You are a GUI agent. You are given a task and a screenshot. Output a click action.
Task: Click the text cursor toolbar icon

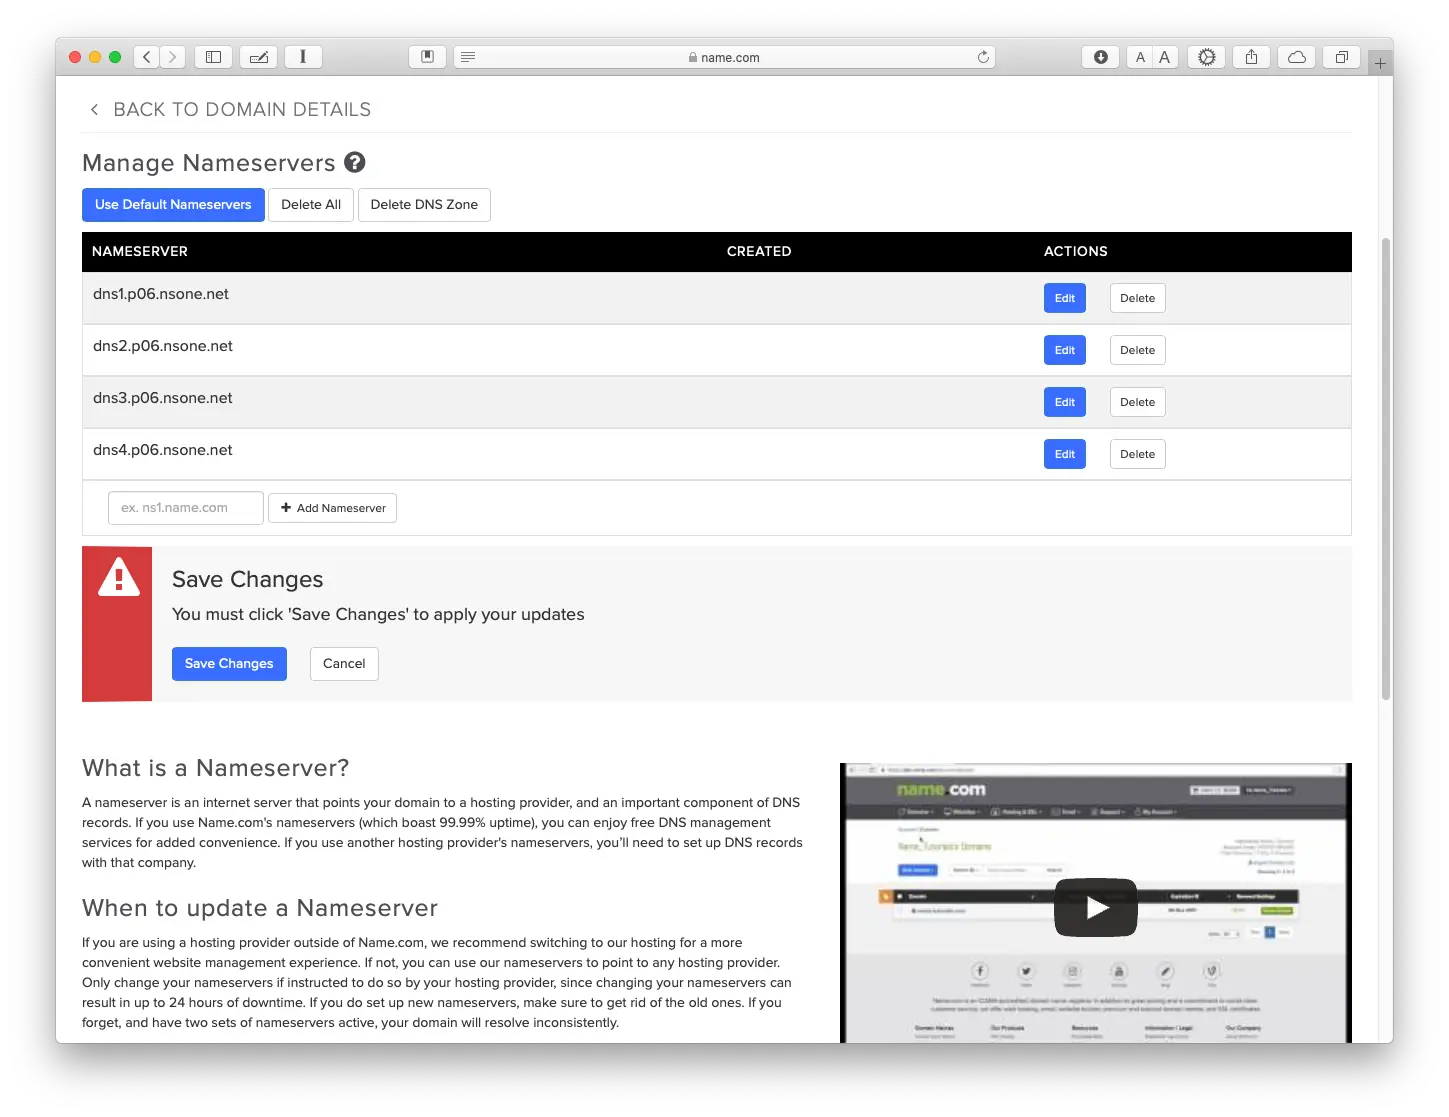click(x=303, y=57)
